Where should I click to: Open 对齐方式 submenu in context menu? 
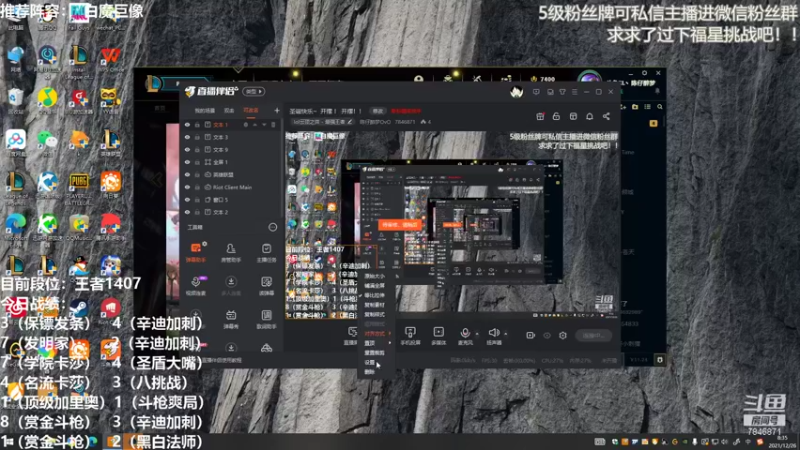[x=378, y=334]
